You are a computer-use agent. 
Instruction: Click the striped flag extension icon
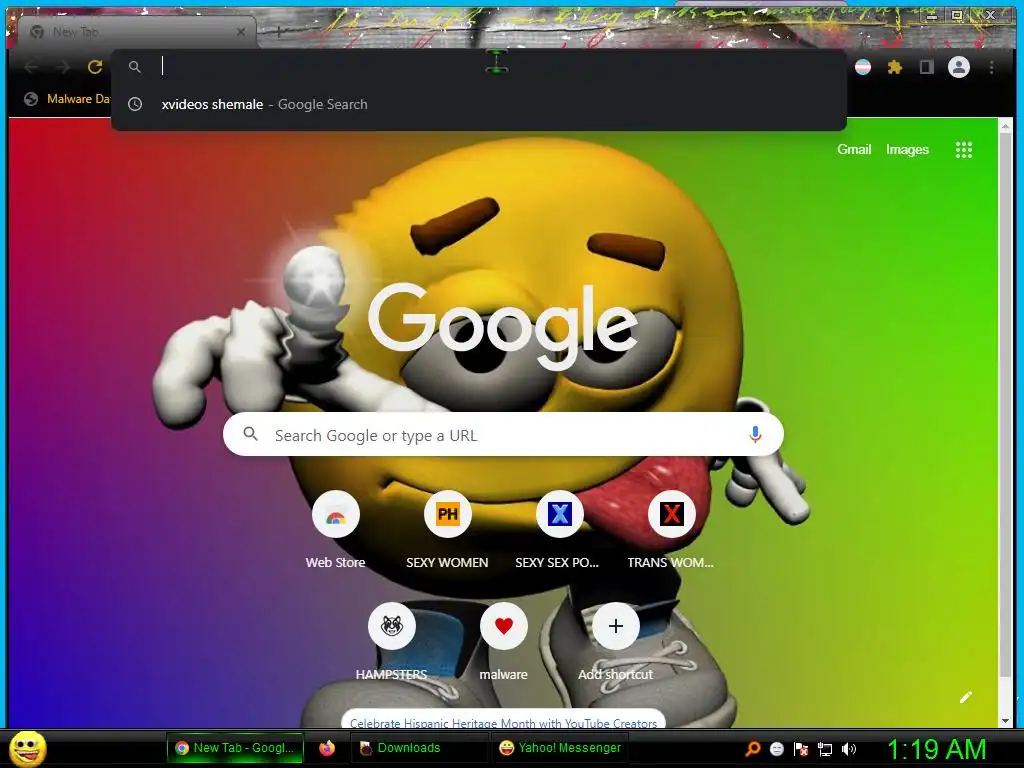[x=863, y=67]
